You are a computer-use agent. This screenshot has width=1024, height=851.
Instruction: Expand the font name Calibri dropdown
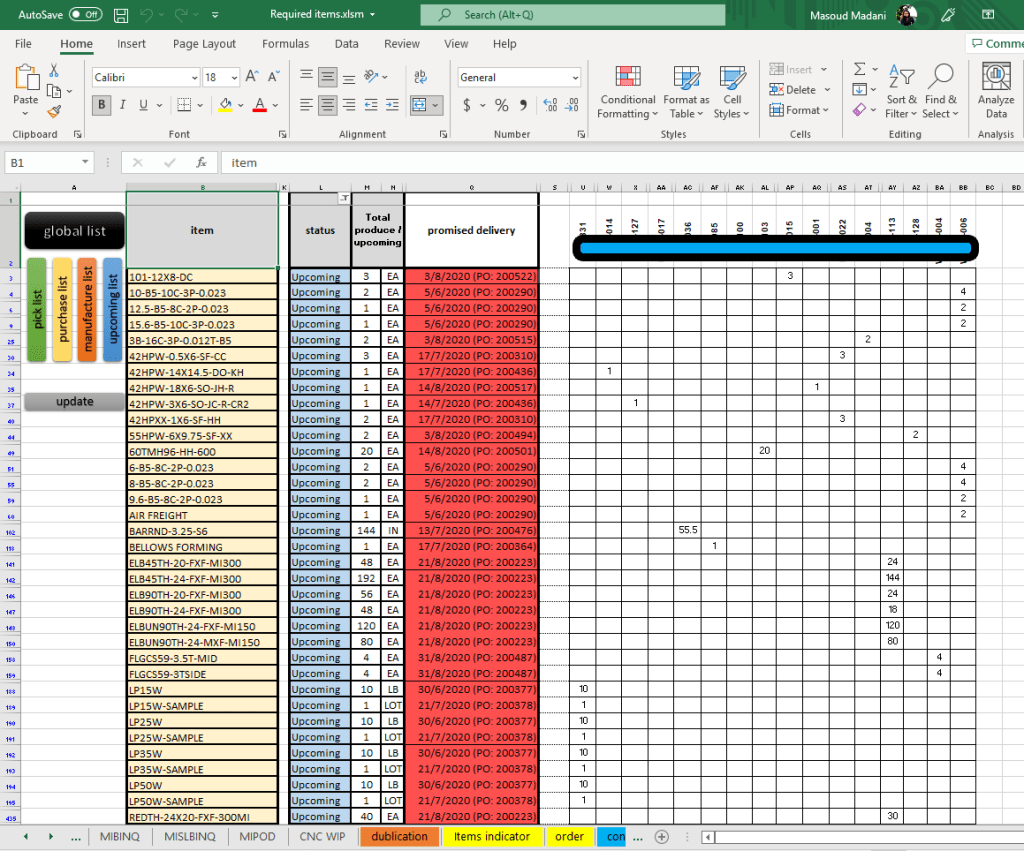click(x=194, y=78)
